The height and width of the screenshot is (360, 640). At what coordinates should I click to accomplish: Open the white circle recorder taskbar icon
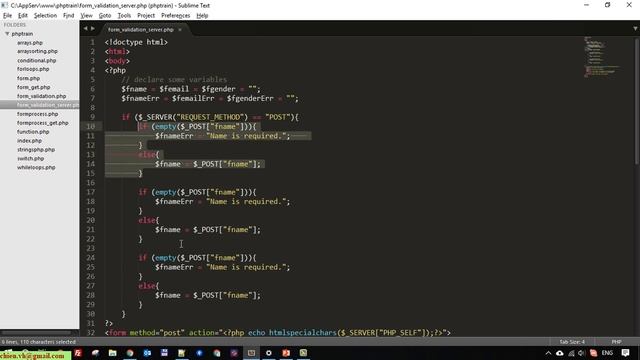(x=269, y=353)
